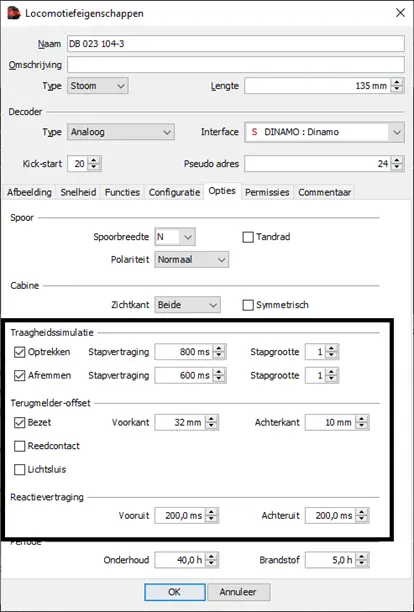Open the Spoorbreedte dropdown
The height and width of the screenshot is (612, 414).
tap(175, 237)
